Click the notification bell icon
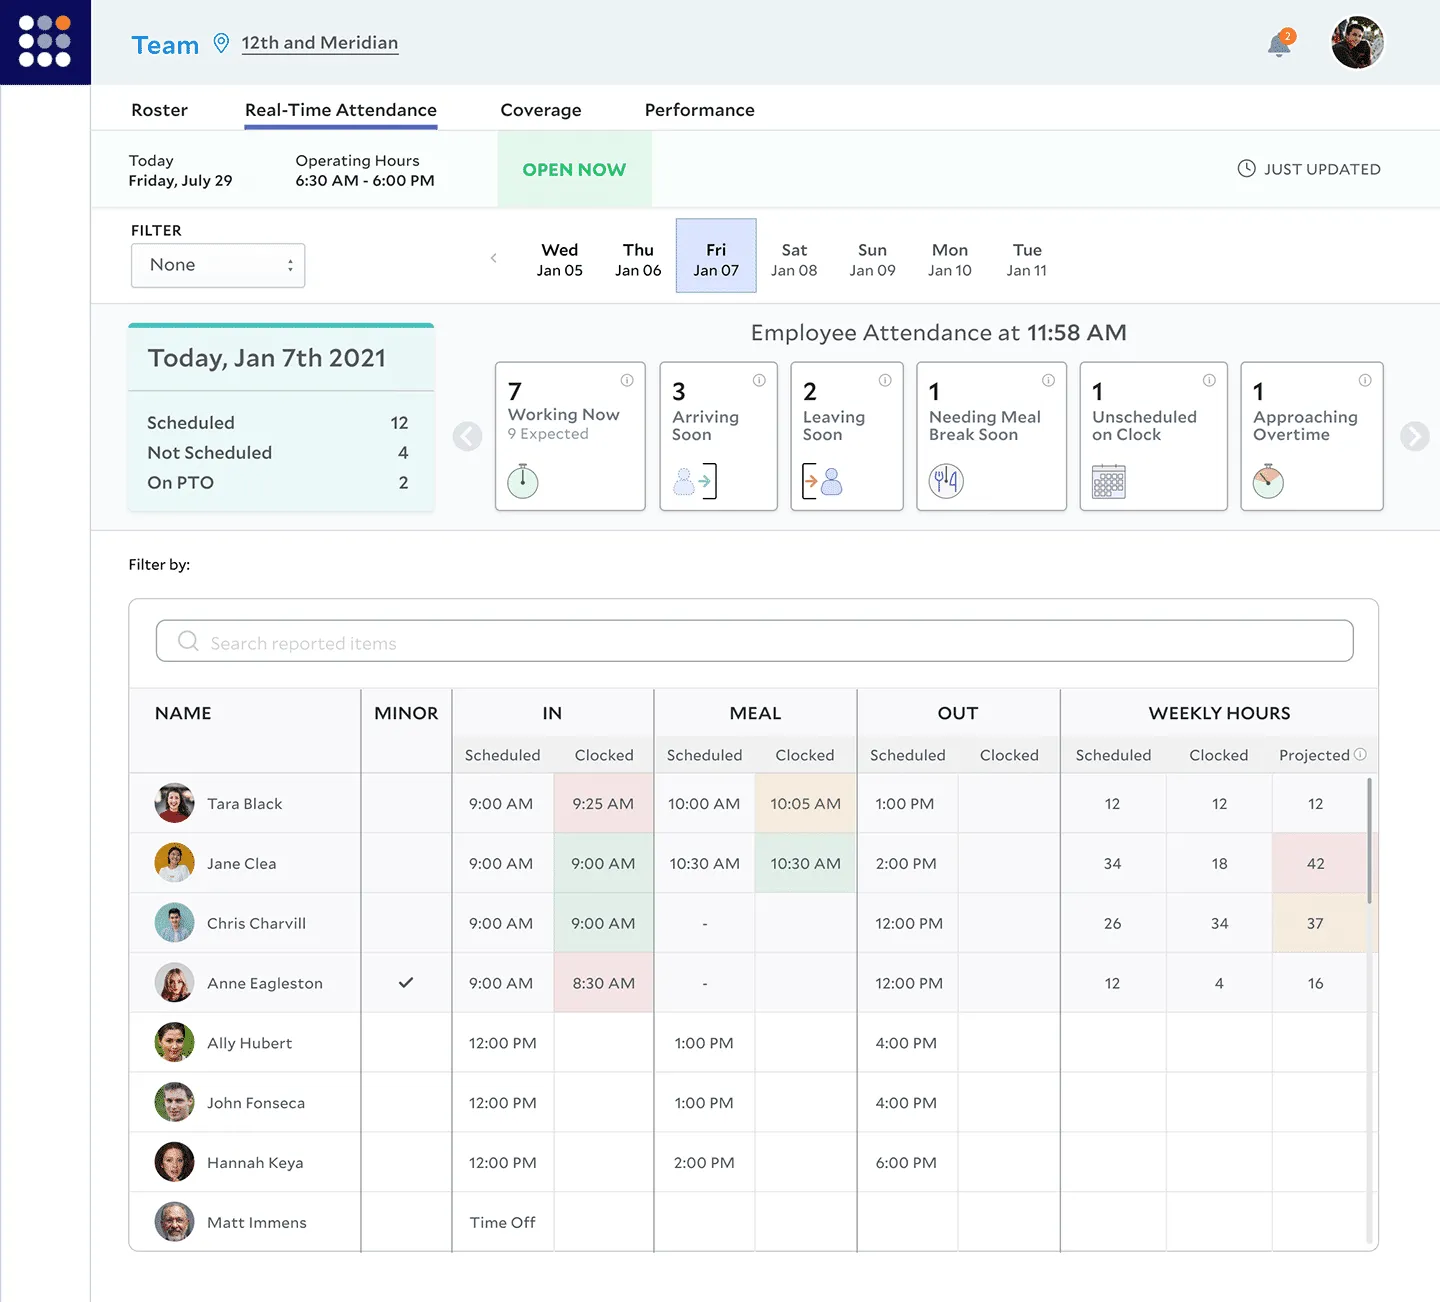The height and width of the screenshot is (1302, 1440). pyautogui.click(x=1279, y=45)
